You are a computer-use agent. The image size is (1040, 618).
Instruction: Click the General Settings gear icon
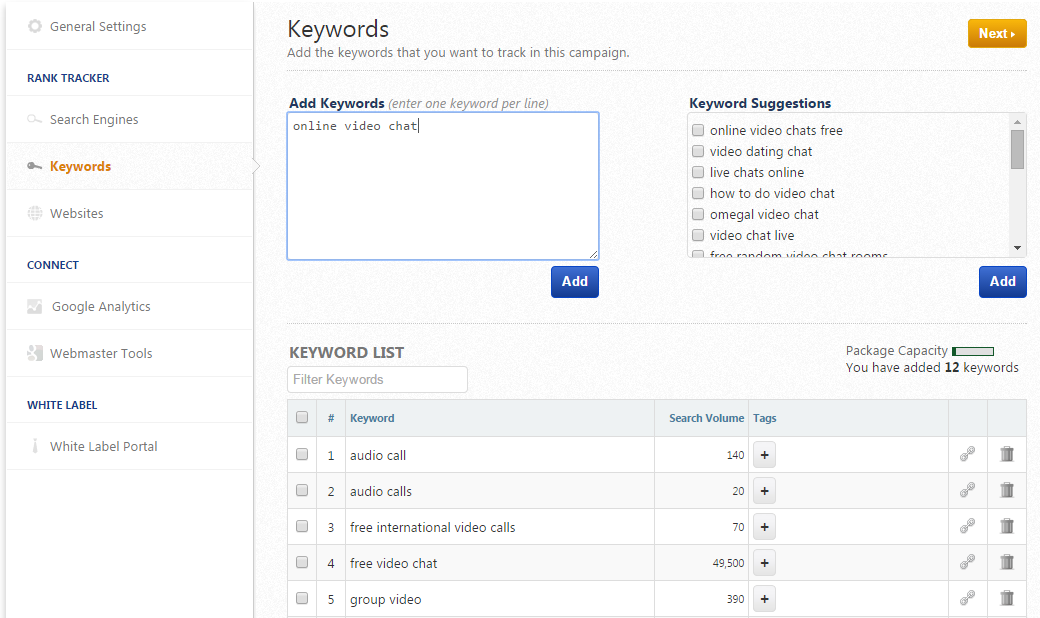[x=35, y=26]
